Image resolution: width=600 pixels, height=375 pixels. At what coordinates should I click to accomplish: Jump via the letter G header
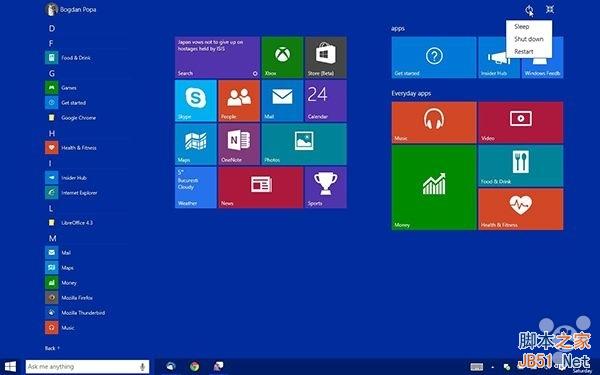52,73
